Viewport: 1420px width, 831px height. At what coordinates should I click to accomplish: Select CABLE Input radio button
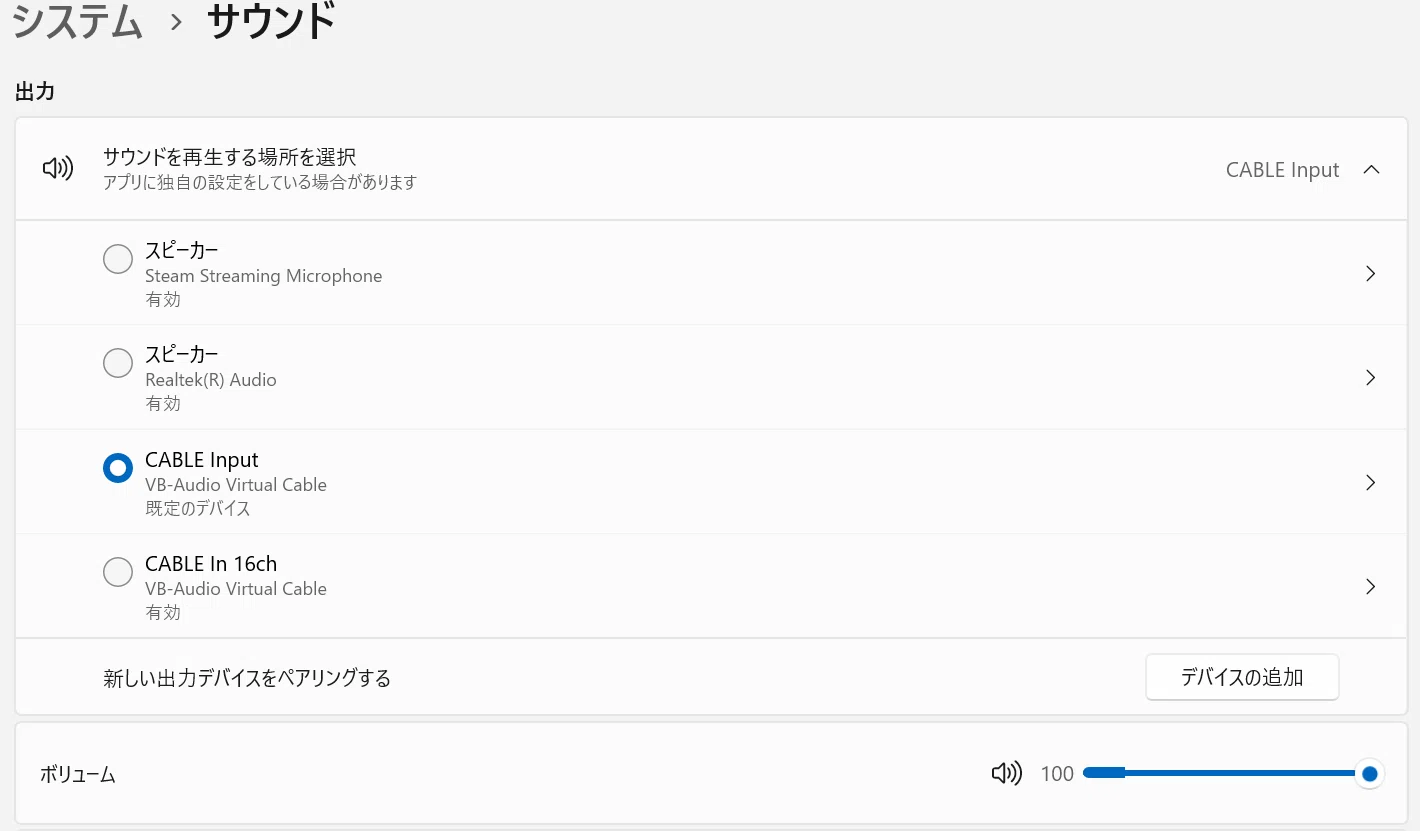(x=118, y=467)
